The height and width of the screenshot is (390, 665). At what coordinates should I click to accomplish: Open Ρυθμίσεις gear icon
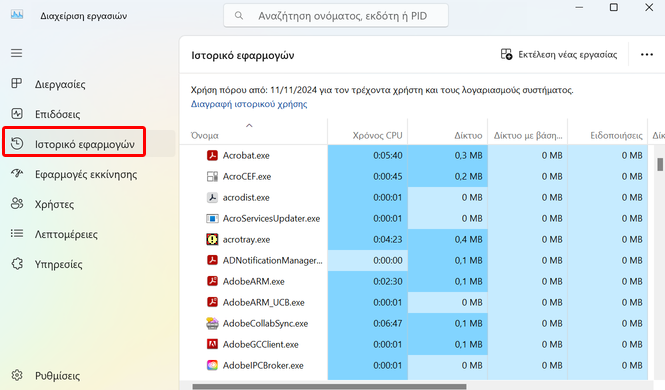(x=17, y=375)
